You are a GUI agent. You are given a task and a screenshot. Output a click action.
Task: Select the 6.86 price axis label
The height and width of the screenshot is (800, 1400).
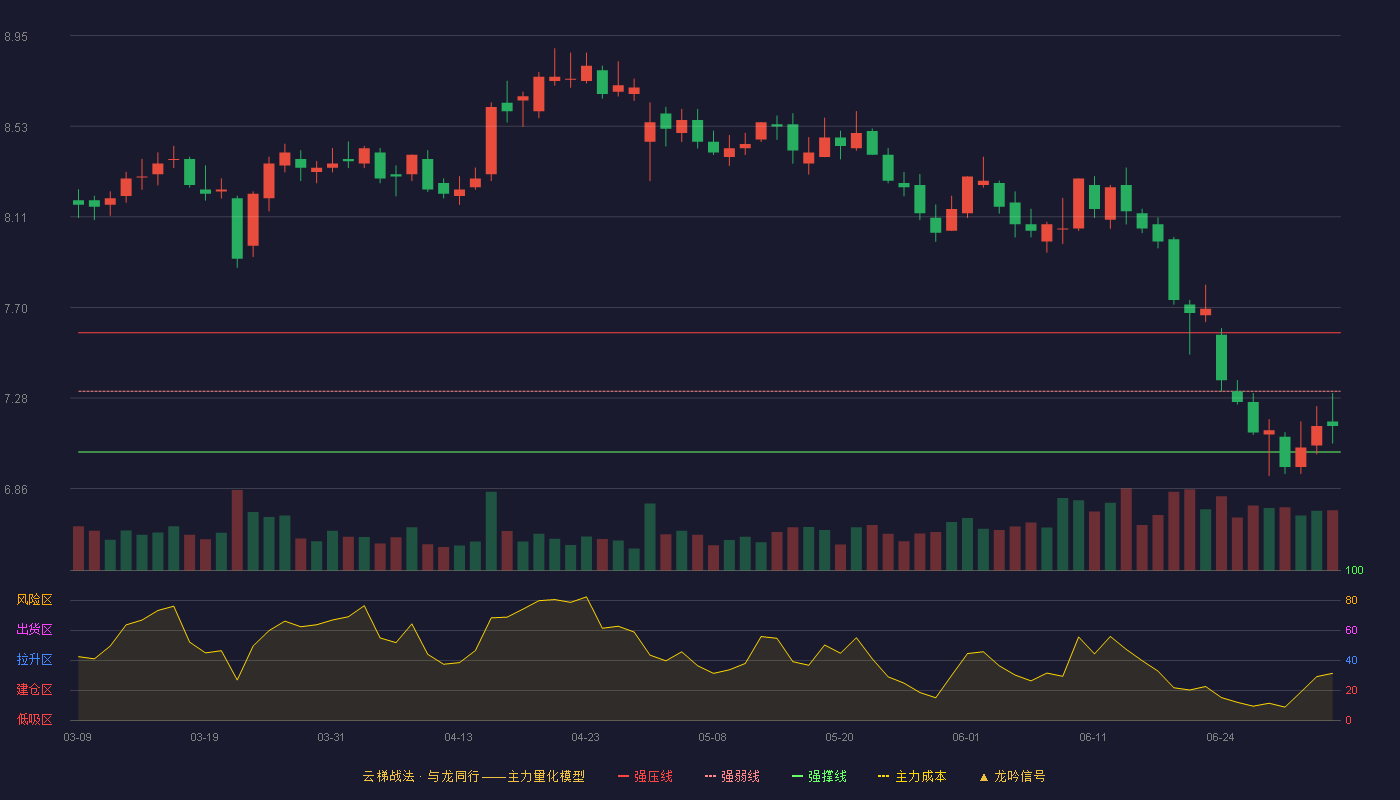tap(16, 490)
